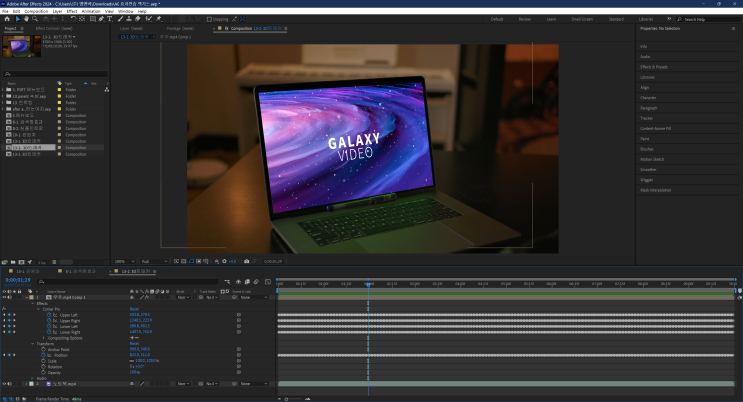This screenshot has height=402, width=743.
Task: Click Reset for Corner Pin effect
Action: tap(134, 309)
